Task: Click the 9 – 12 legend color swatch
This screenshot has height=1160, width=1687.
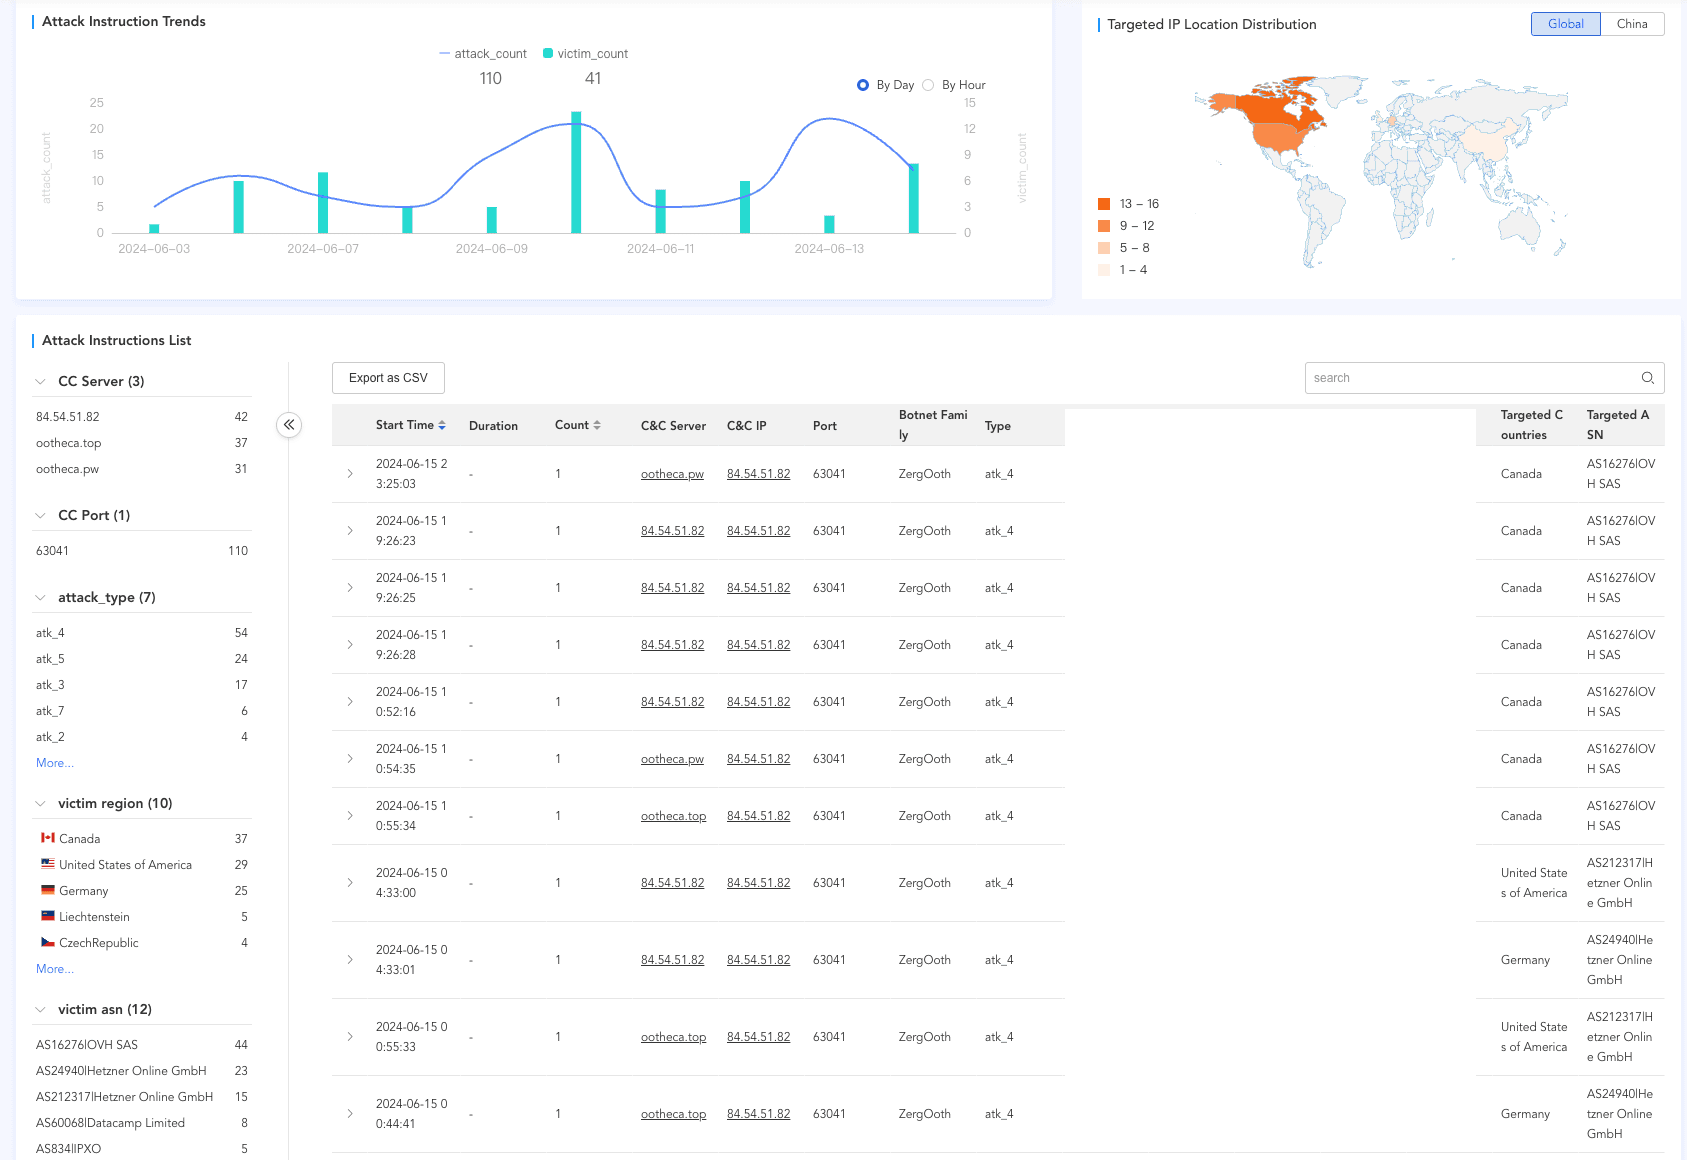Action: 1104,226
